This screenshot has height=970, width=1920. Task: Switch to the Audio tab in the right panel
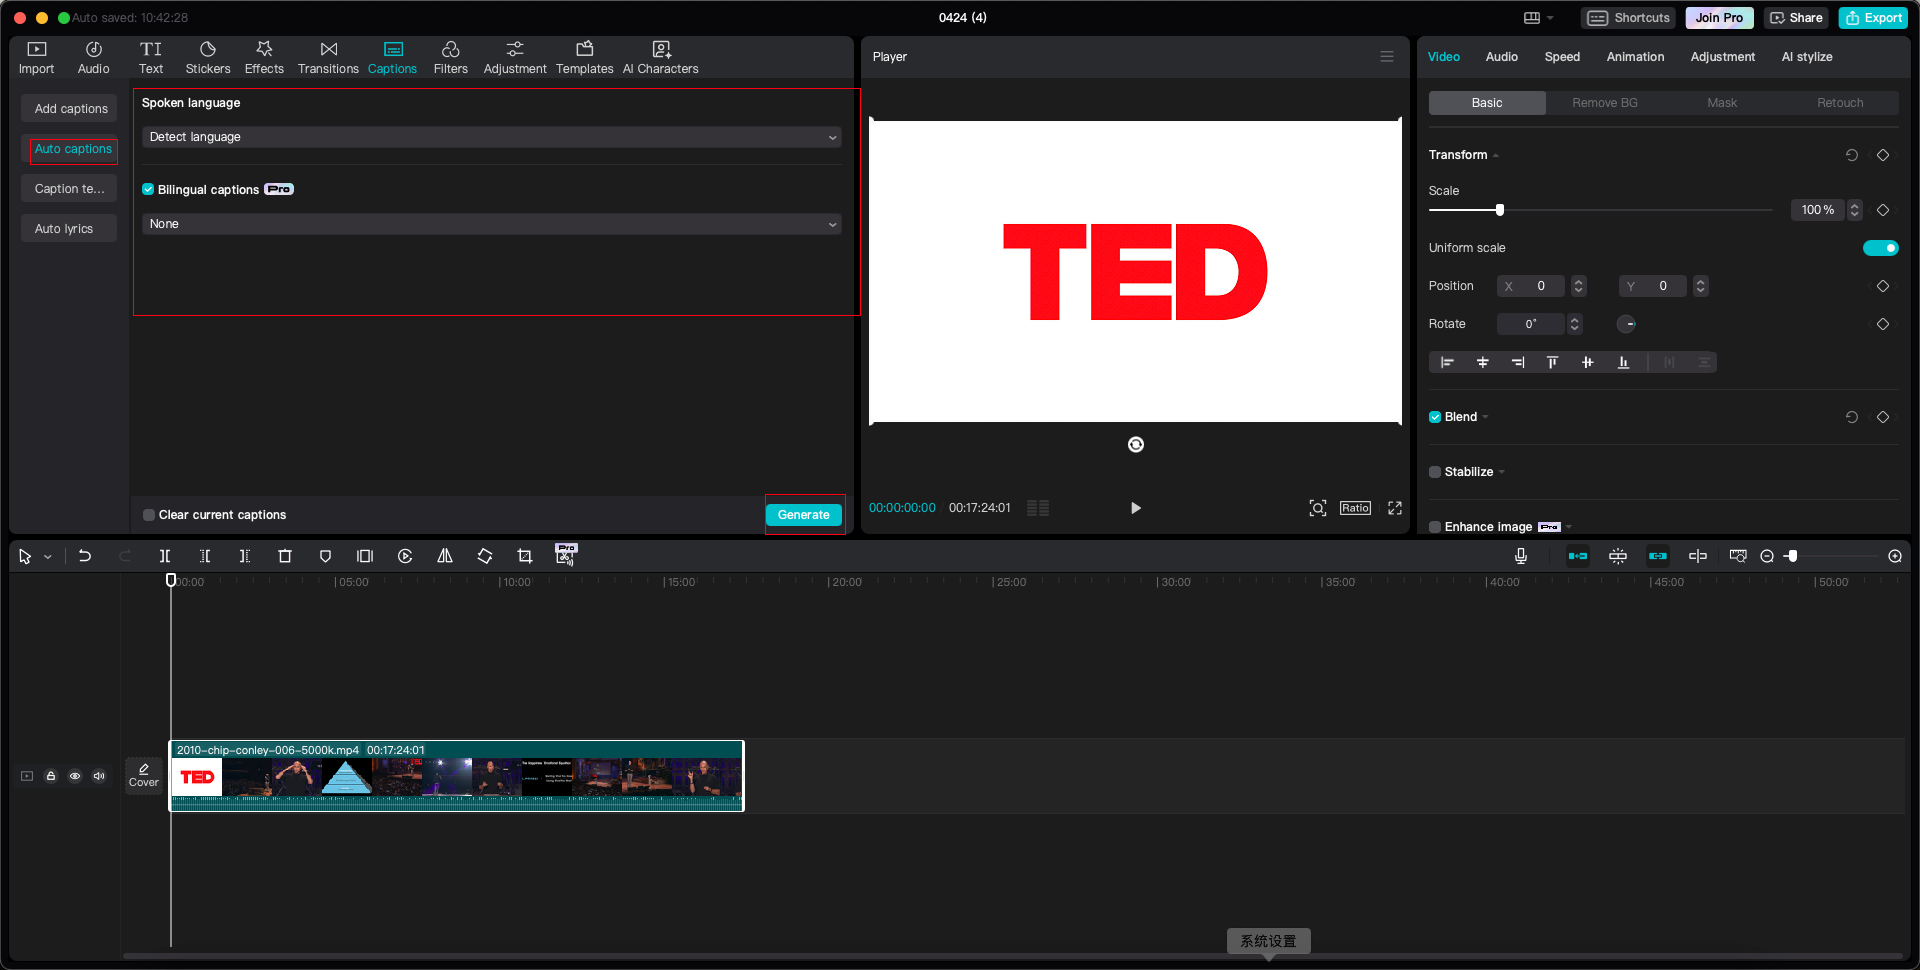1501,57
